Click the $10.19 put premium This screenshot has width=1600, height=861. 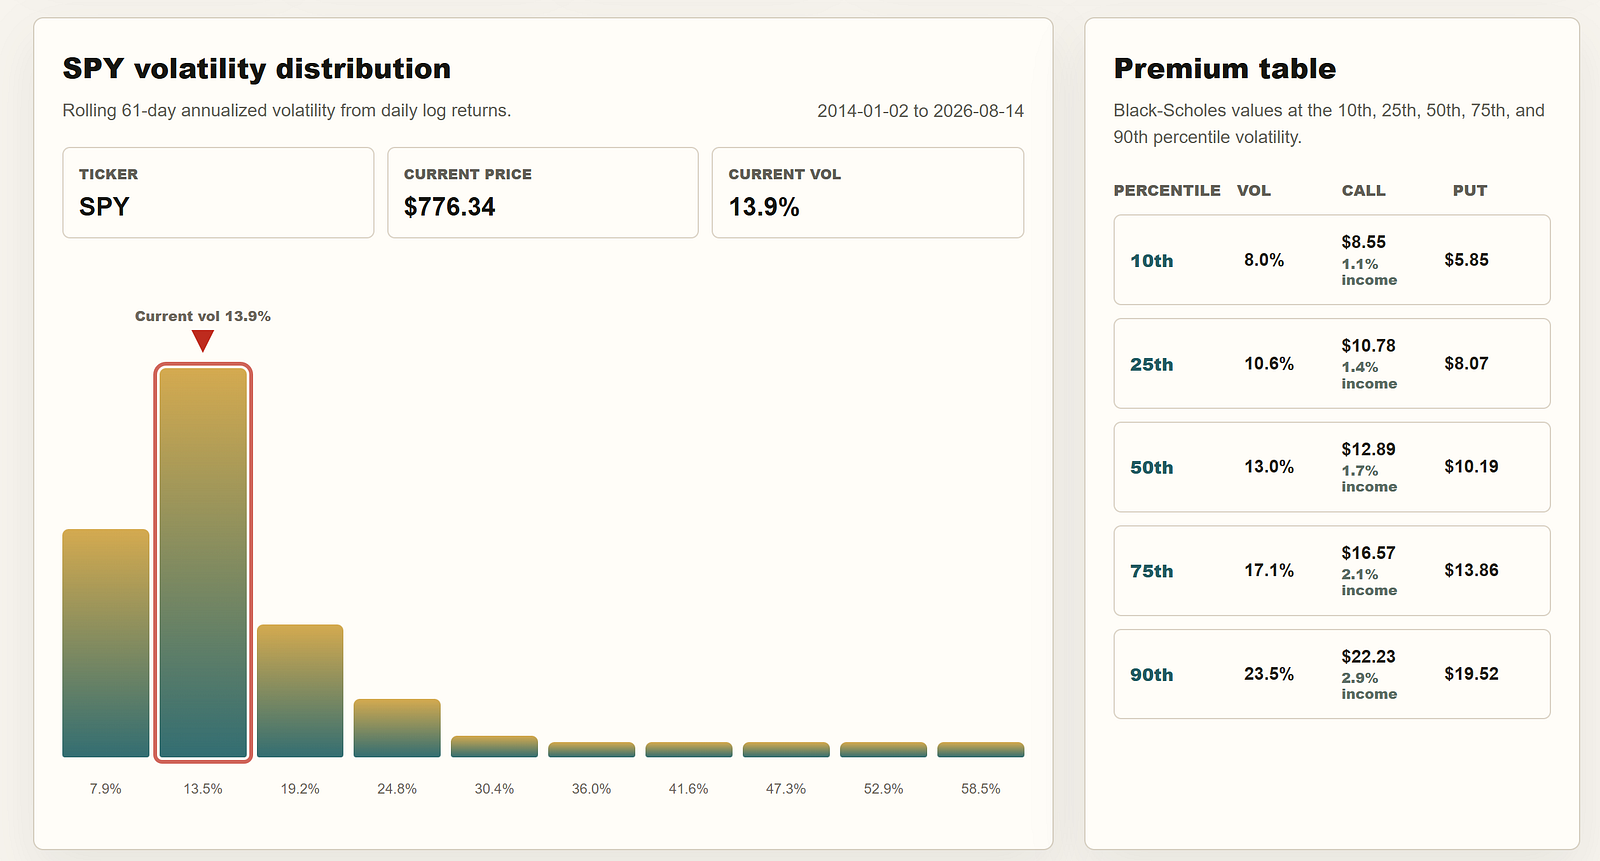click(1472, 467)
